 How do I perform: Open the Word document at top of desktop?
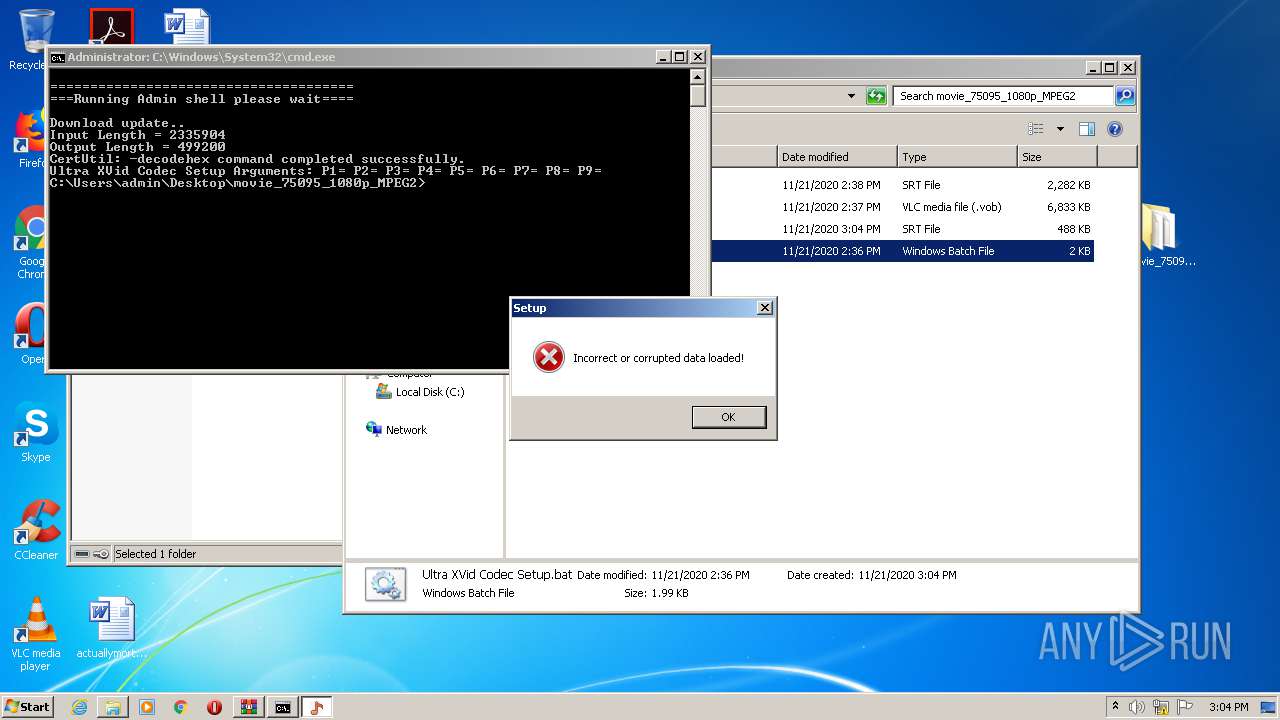click(187, 27)
